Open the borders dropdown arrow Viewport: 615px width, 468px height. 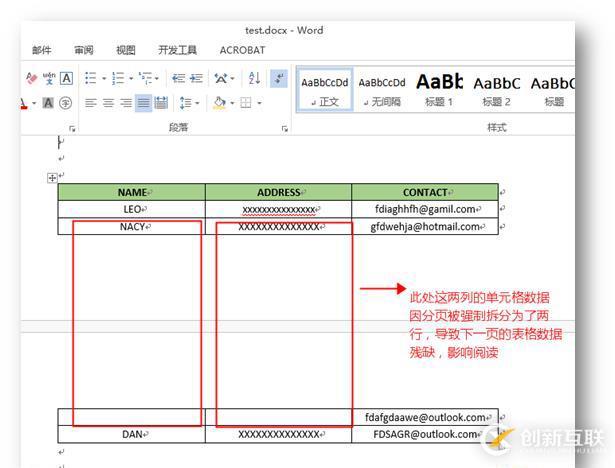pos(260,103)
